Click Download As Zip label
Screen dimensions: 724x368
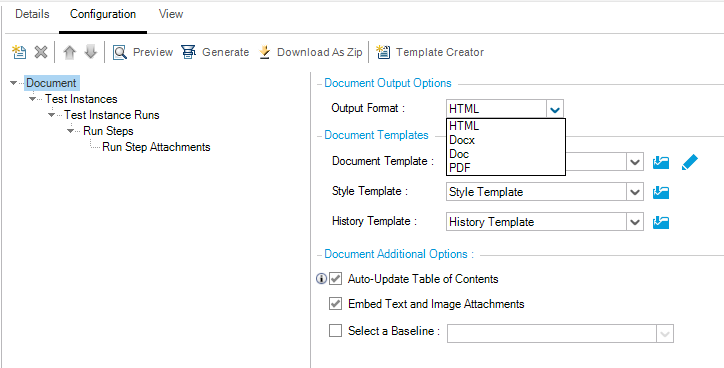320,52
